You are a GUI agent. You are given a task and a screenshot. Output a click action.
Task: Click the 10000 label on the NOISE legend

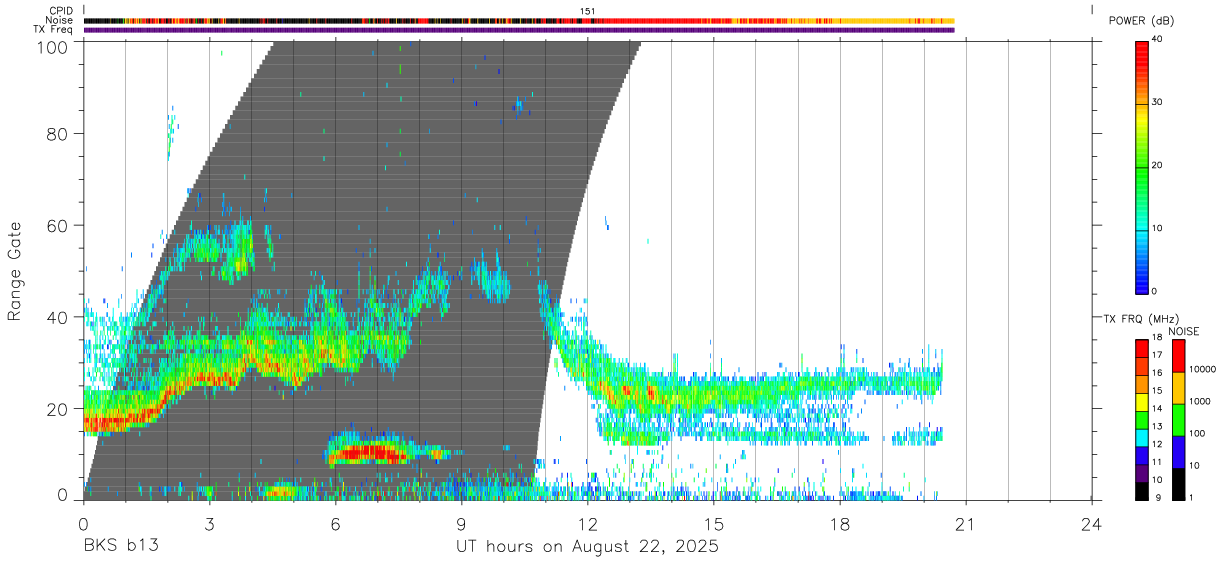(1201, 369)
